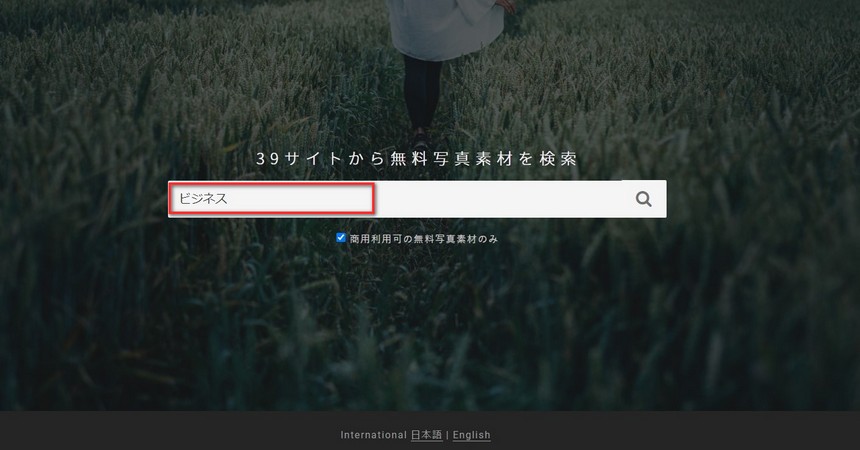This screenshot has width=860, height=450.
Task: Click the International label in the footer
Action: 373,435
